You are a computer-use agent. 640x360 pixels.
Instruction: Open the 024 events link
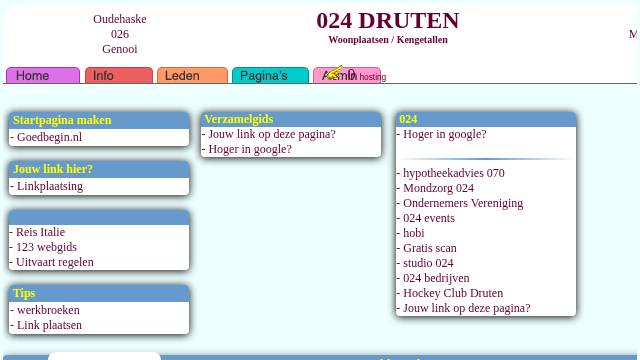[429, 218]
